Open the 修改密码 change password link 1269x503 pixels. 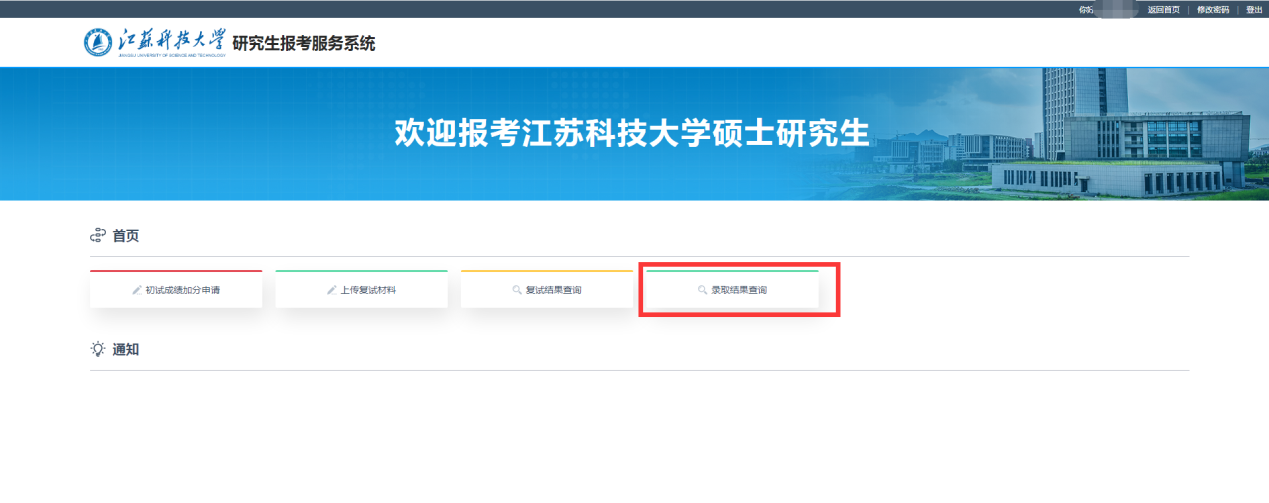tap(1213, 9)
